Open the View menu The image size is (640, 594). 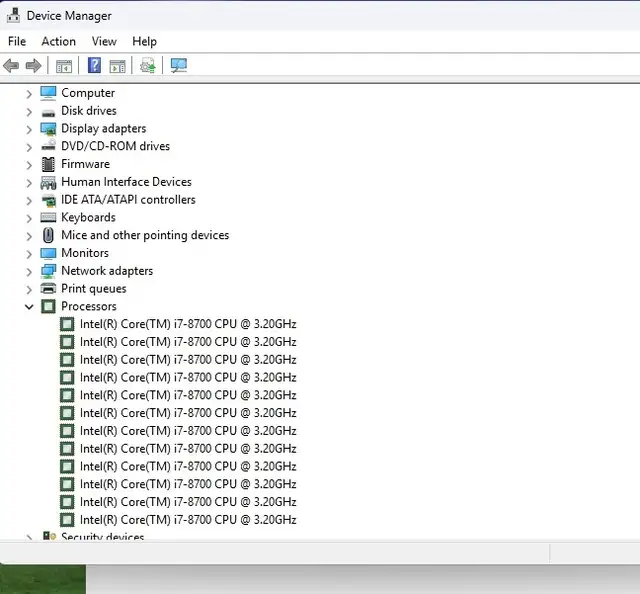click(104, 41)
